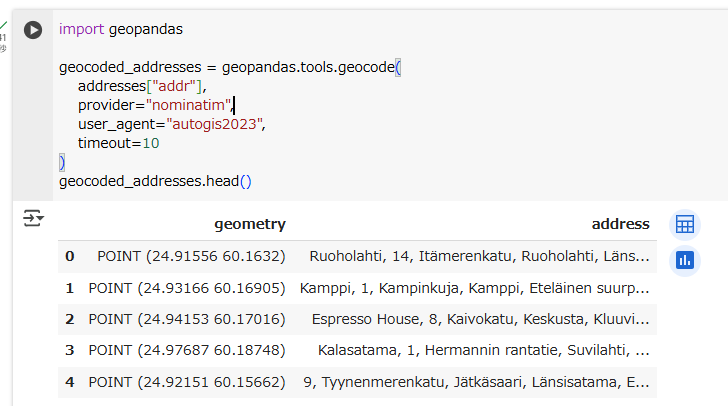Screen dimensions: 728x406
Task: Open suggested charts for dataframe
Action: [685, 260]
